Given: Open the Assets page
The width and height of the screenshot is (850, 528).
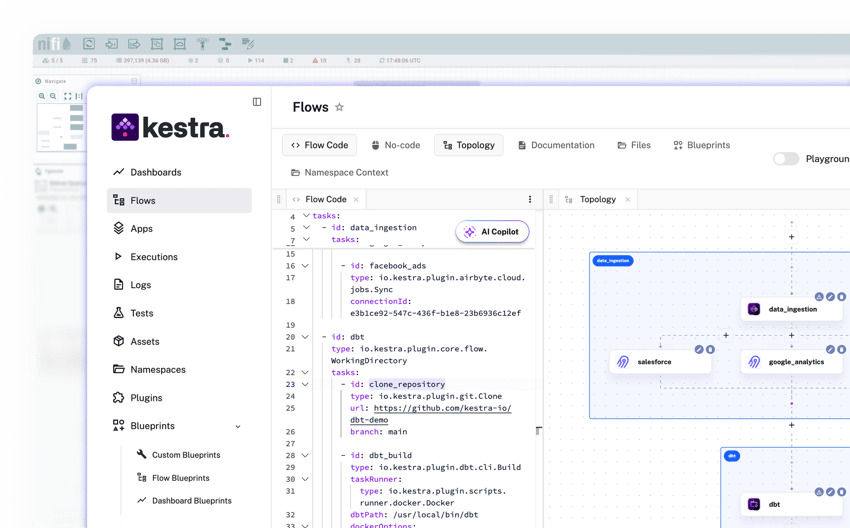Looking at the screenshot, I should (x=144, y=341).
